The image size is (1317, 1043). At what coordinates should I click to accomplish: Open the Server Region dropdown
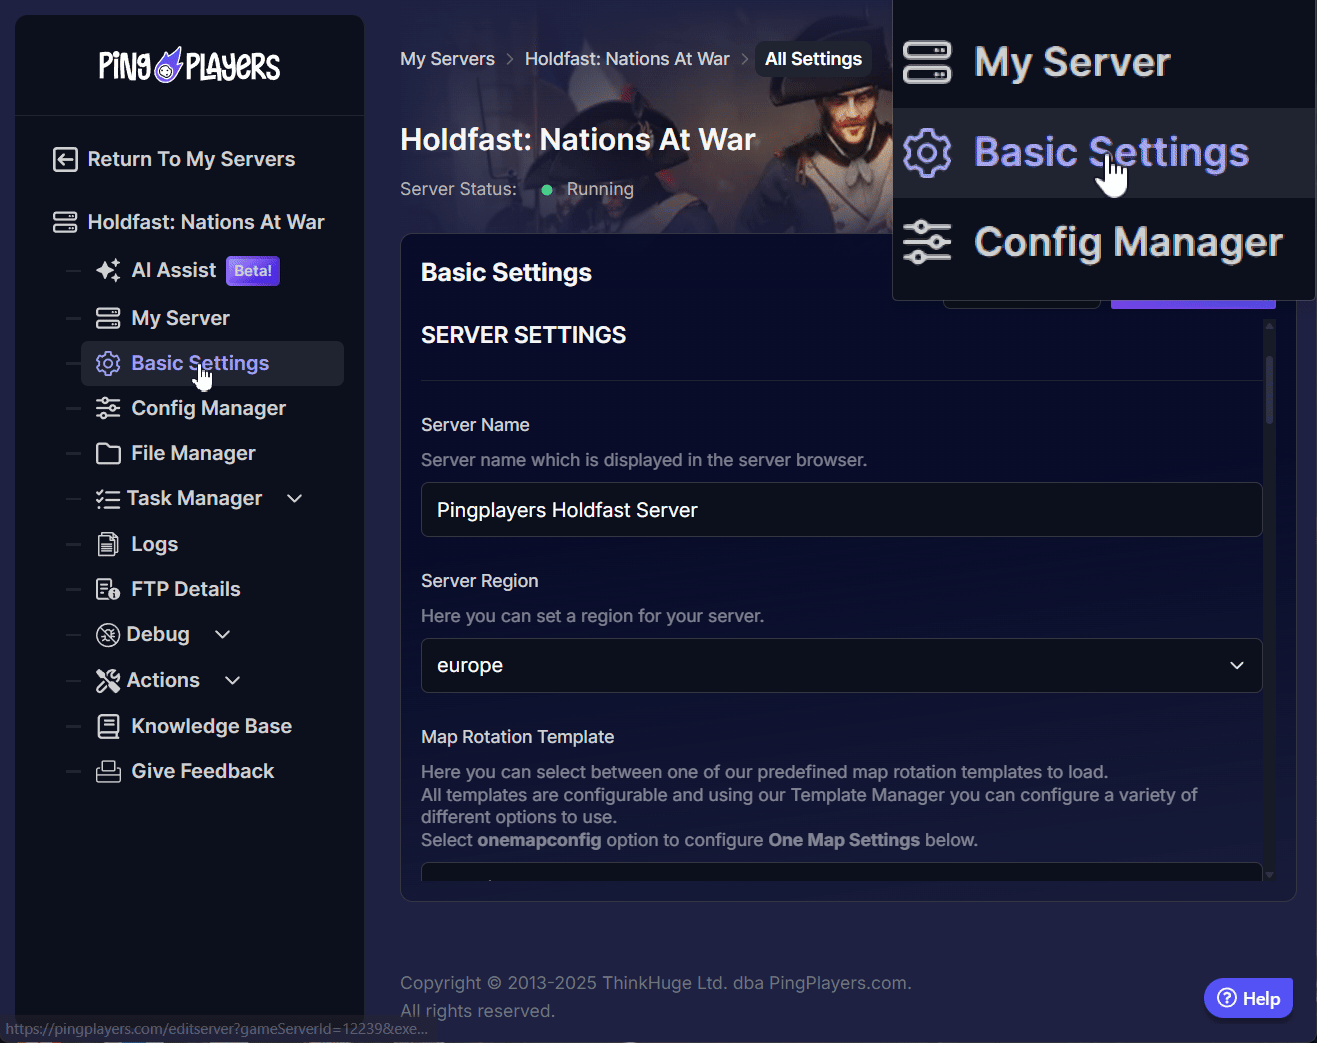(842, 665)
